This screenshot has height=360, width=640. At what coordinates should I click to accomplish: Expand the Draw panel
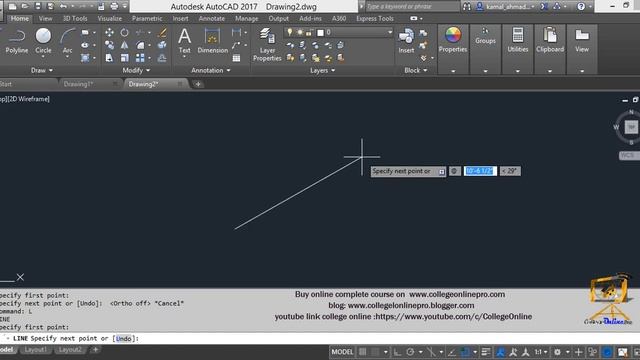tap(42, 70)
